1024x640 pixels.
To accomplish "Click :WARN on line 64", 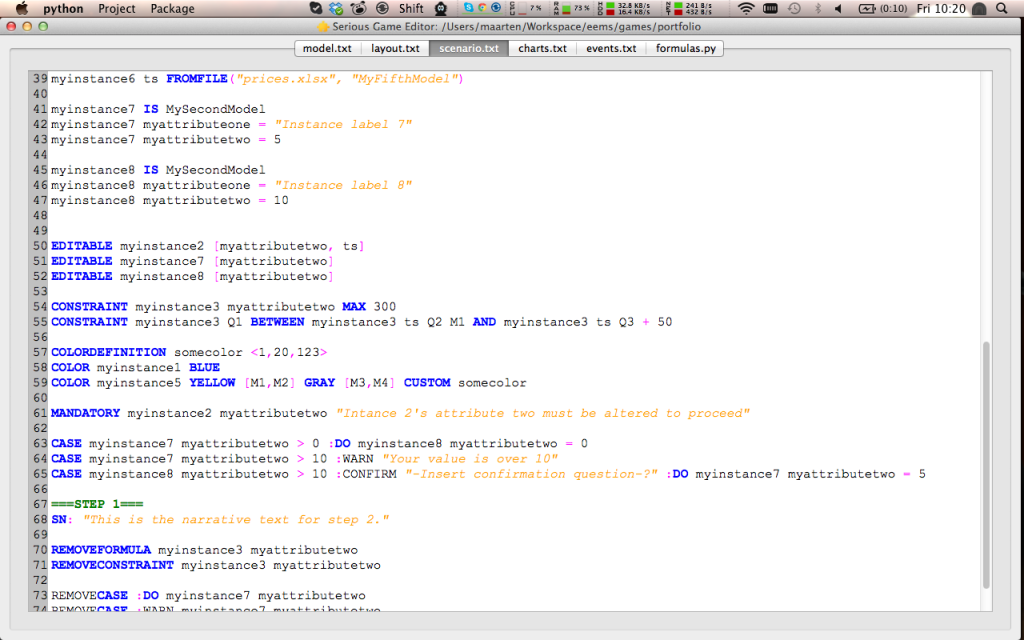I will [x=355, y=458].
